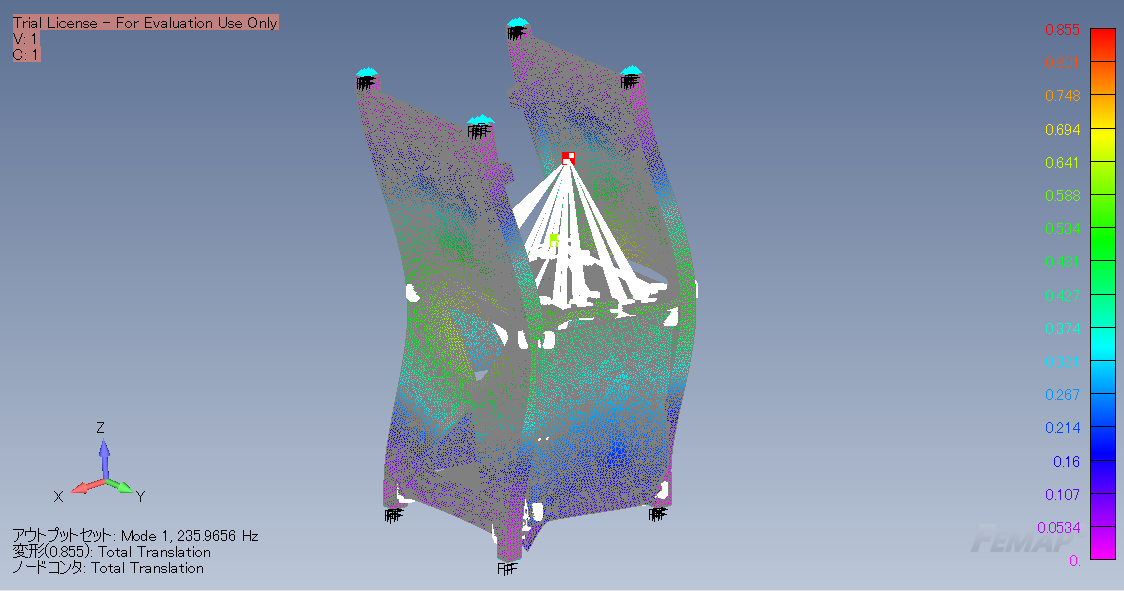Click the 0.855 maximum legend value
Viewport: 1124px width, 591px height.
click(x=1062, y=30)
